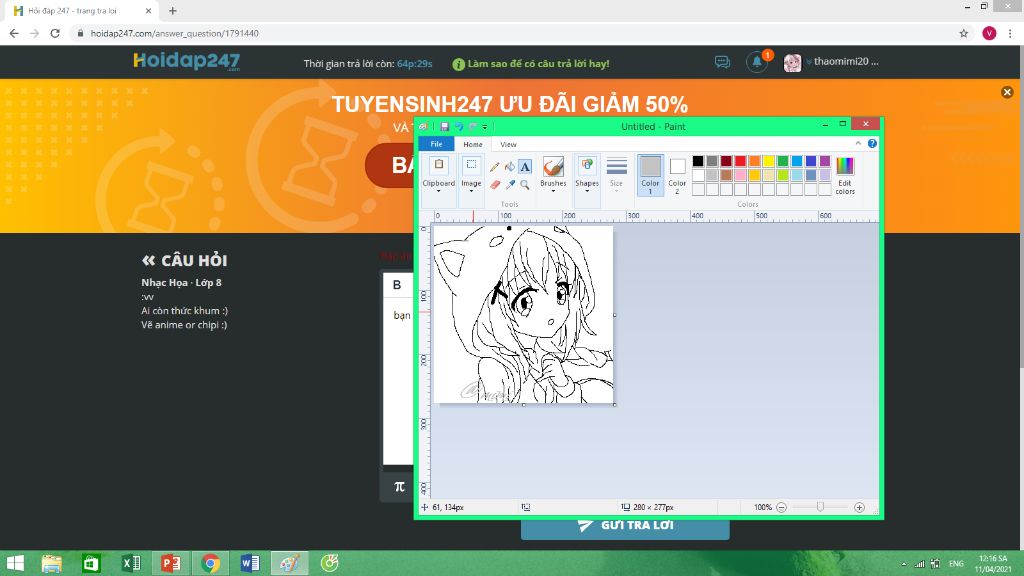Click the anime drawing on Paint canvas
The height and width of the screenshot is (576, 1024).
523,314
